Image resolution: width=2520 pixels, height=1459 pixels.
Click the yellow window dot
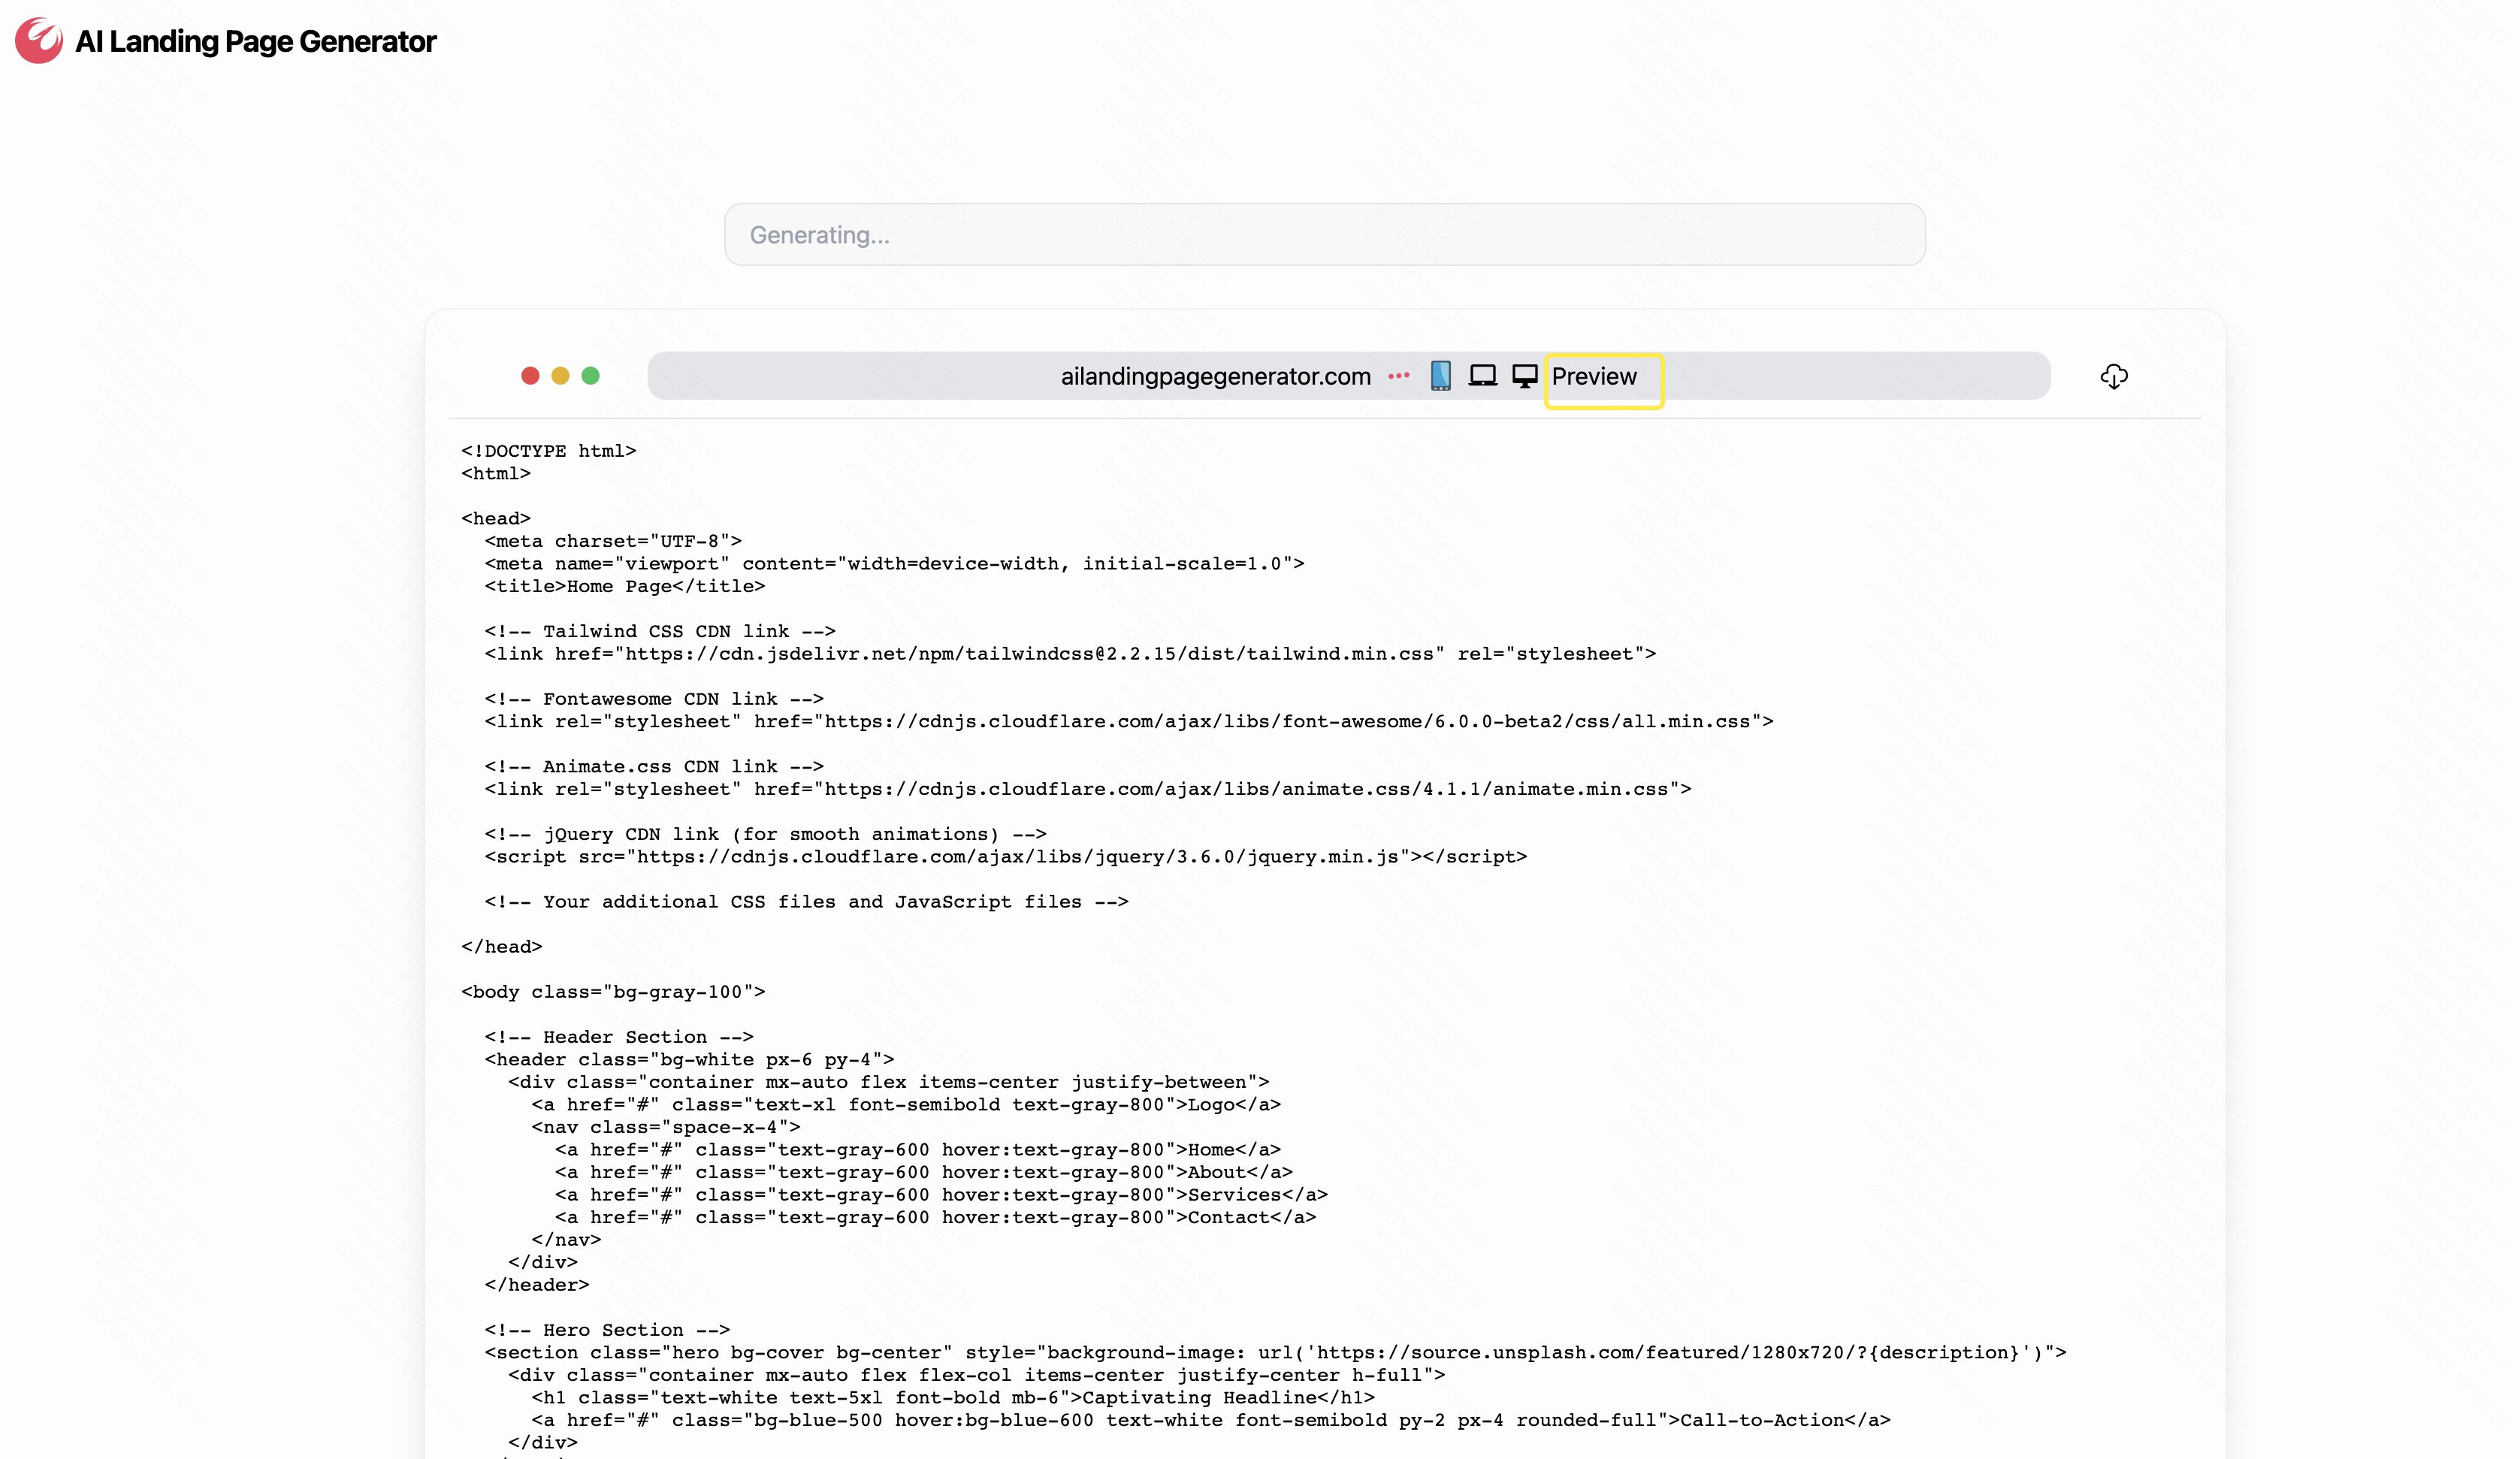pyautogui.click(x=560, y=376)
